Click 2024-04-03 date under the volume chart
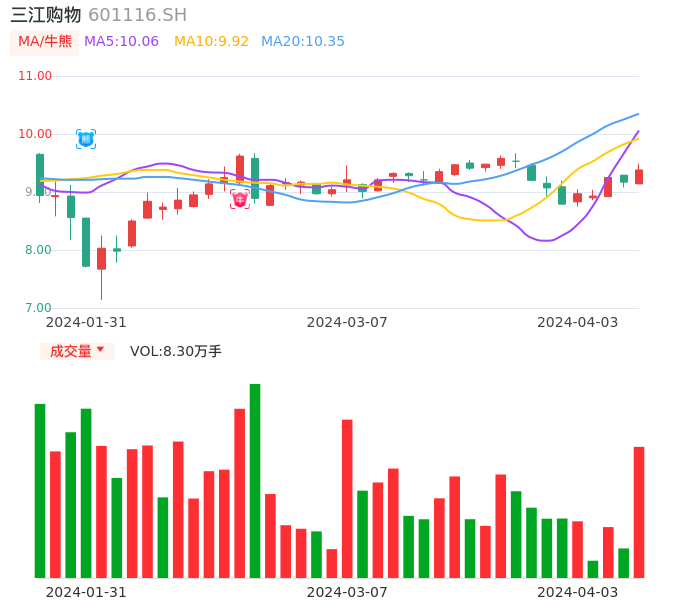This screenshot has height=606, width=686. click(578, 592)
